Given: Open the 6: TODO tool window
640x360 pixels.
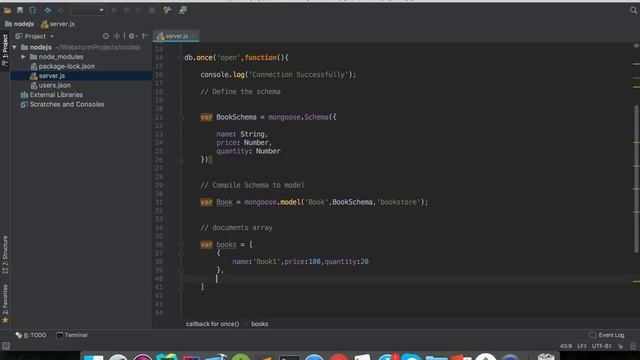Looking at the screenshot, I should pos(31,335).
